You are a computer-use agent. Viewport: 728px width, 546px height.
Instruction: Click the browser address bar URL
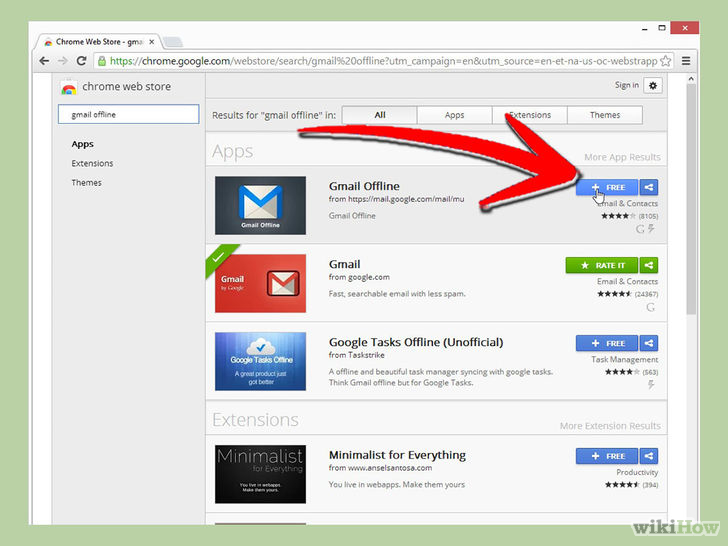pyautogui.click(x=383, y=61)
